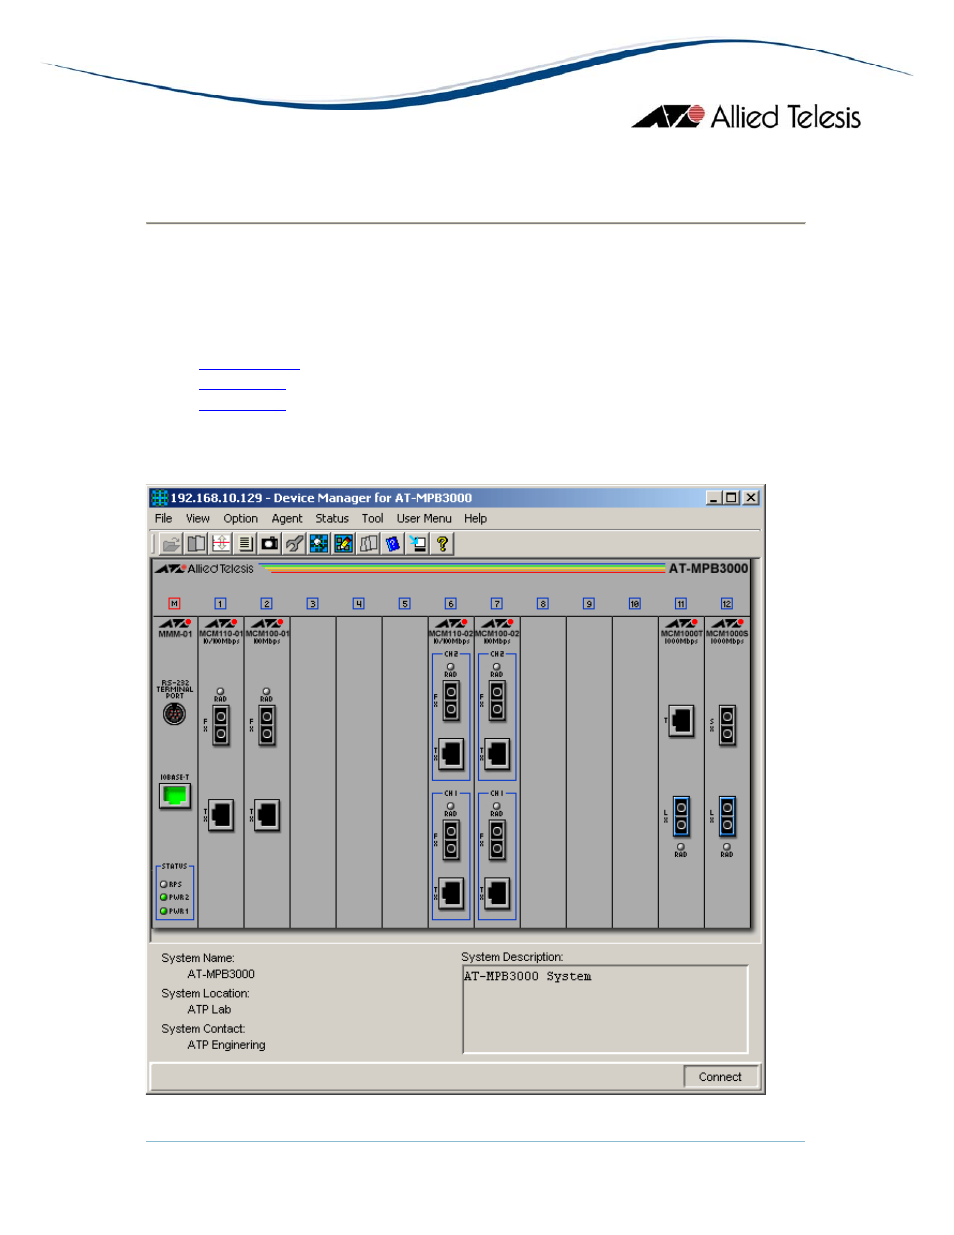Click MCM100-02 CH1 RJ45 port
This screenshot has height=1235, width=954.
[x=497, y=892]
